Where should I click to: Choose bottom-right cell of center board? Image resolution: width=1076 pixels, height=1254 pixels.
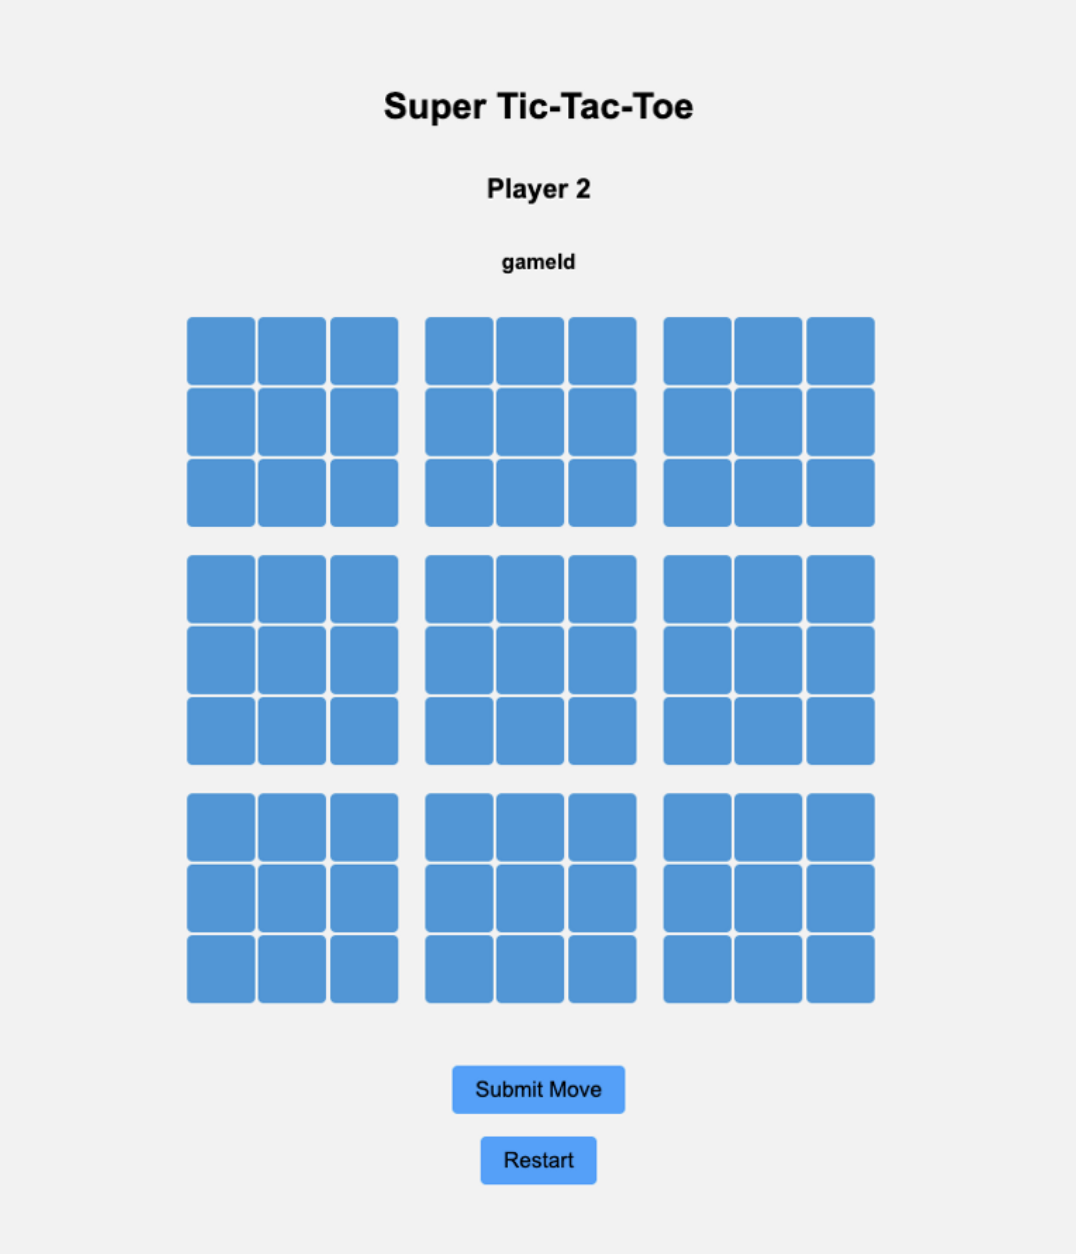pos(603,731)
